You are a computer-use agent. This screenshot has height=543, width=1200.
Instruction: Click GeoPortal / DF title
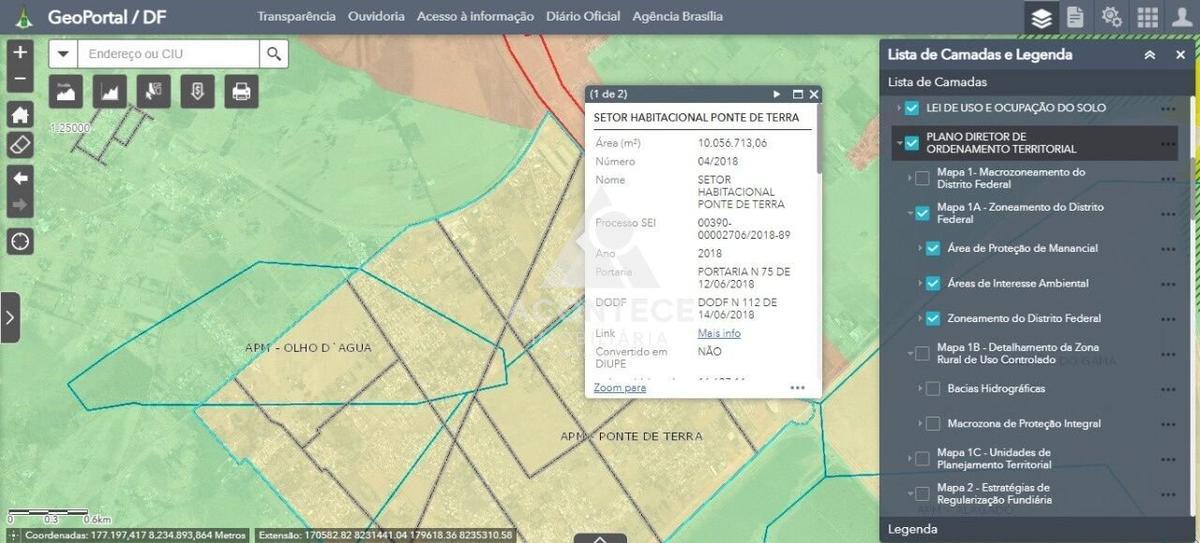click(107, 17)
